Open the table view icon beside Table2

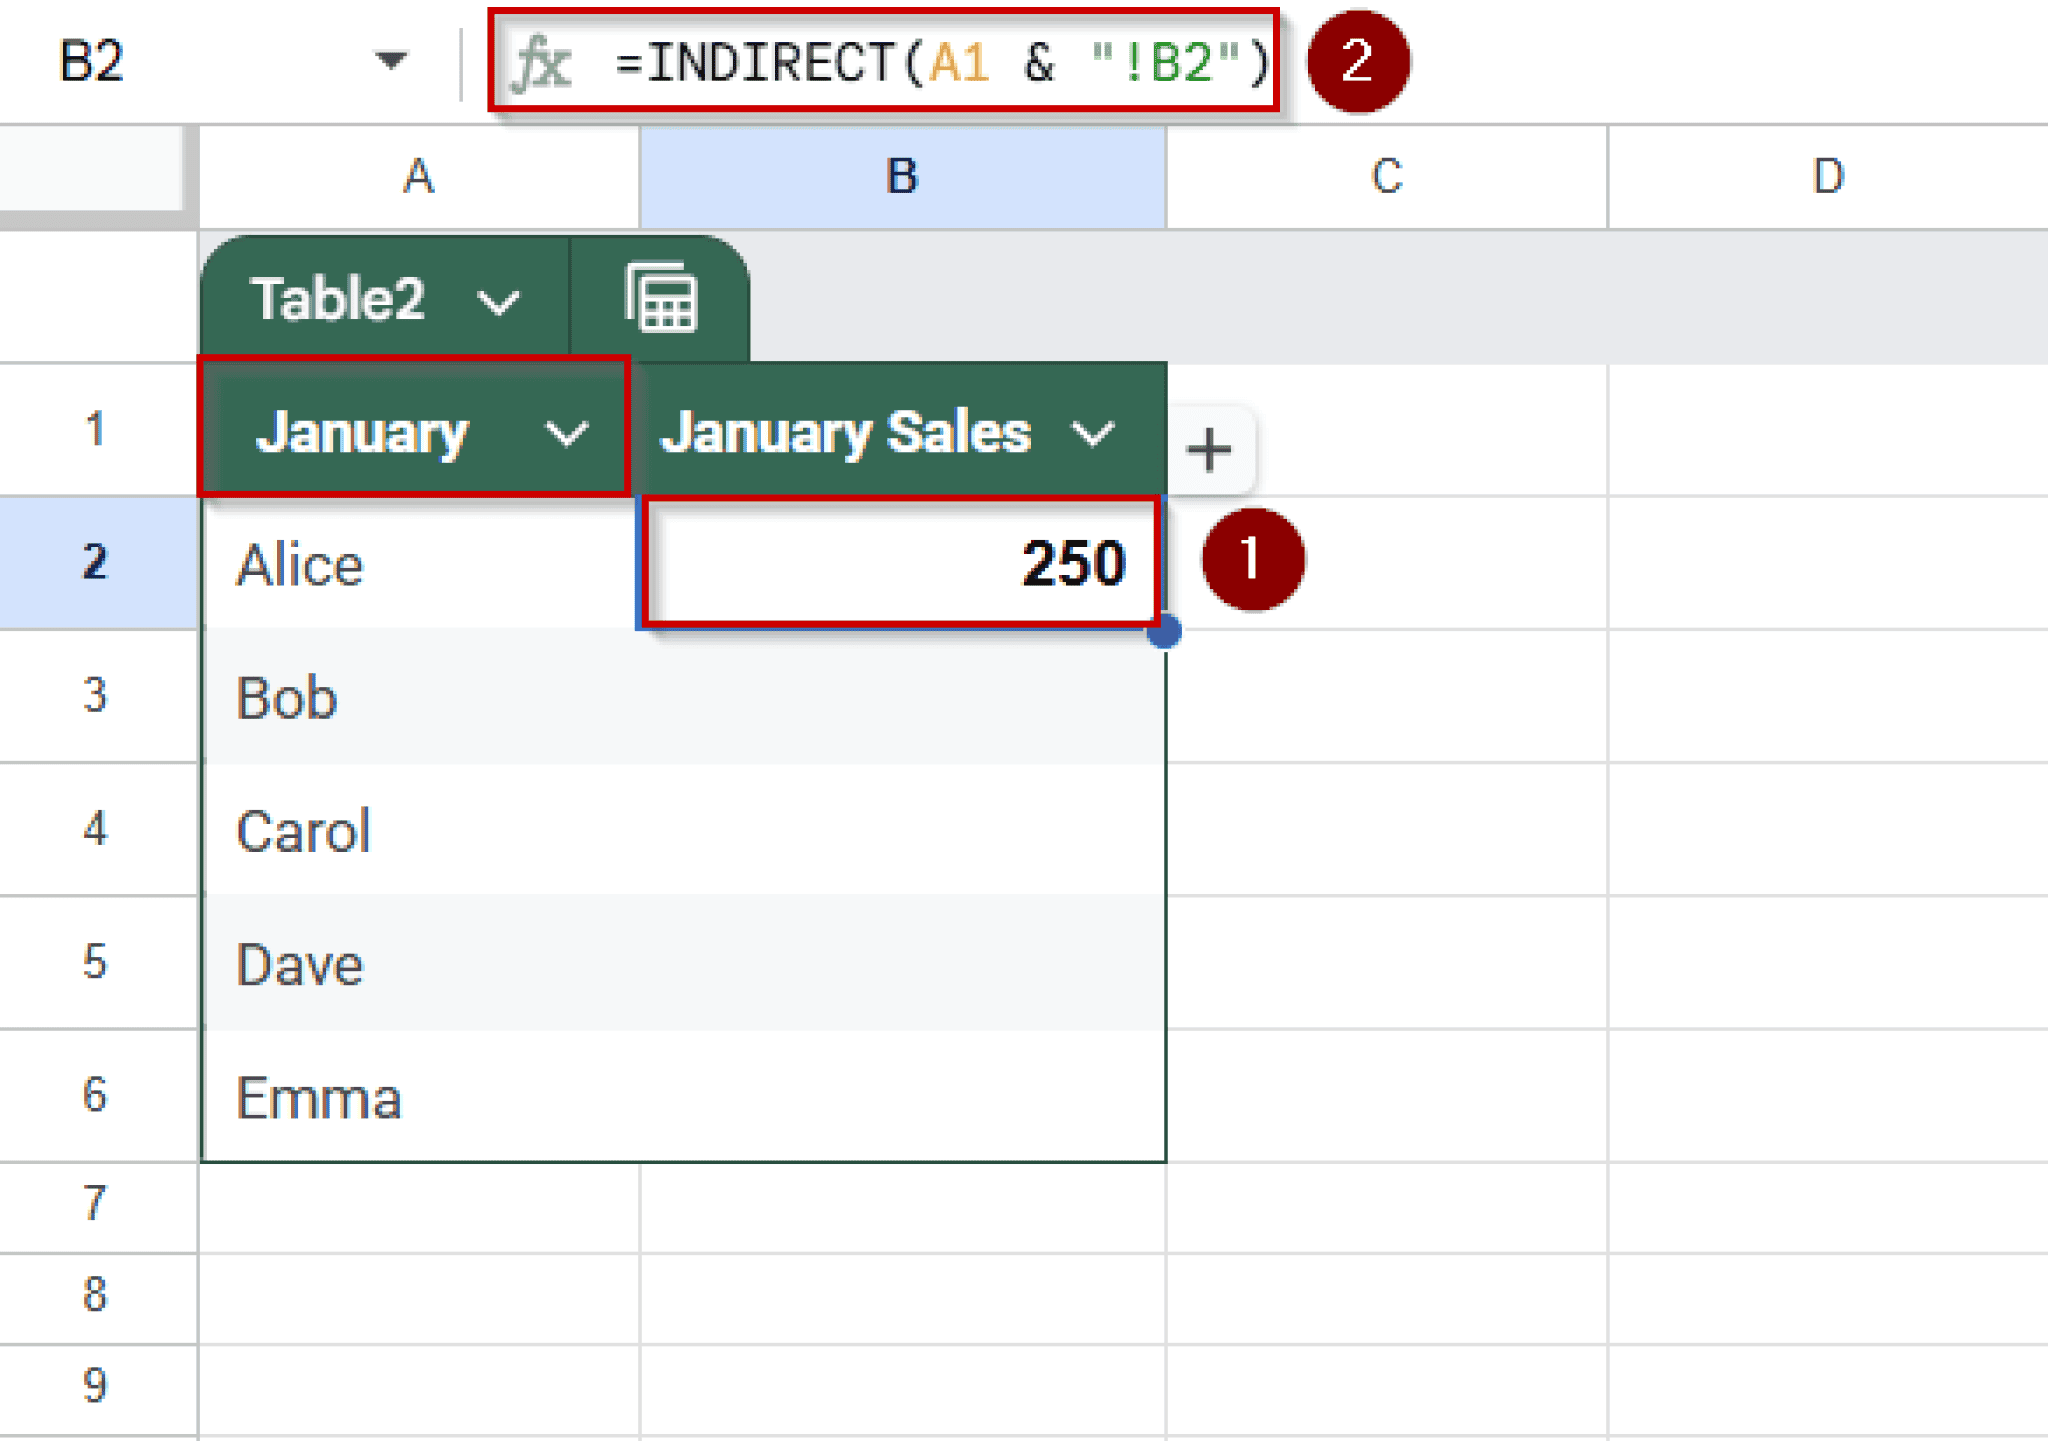pos(660,298)
